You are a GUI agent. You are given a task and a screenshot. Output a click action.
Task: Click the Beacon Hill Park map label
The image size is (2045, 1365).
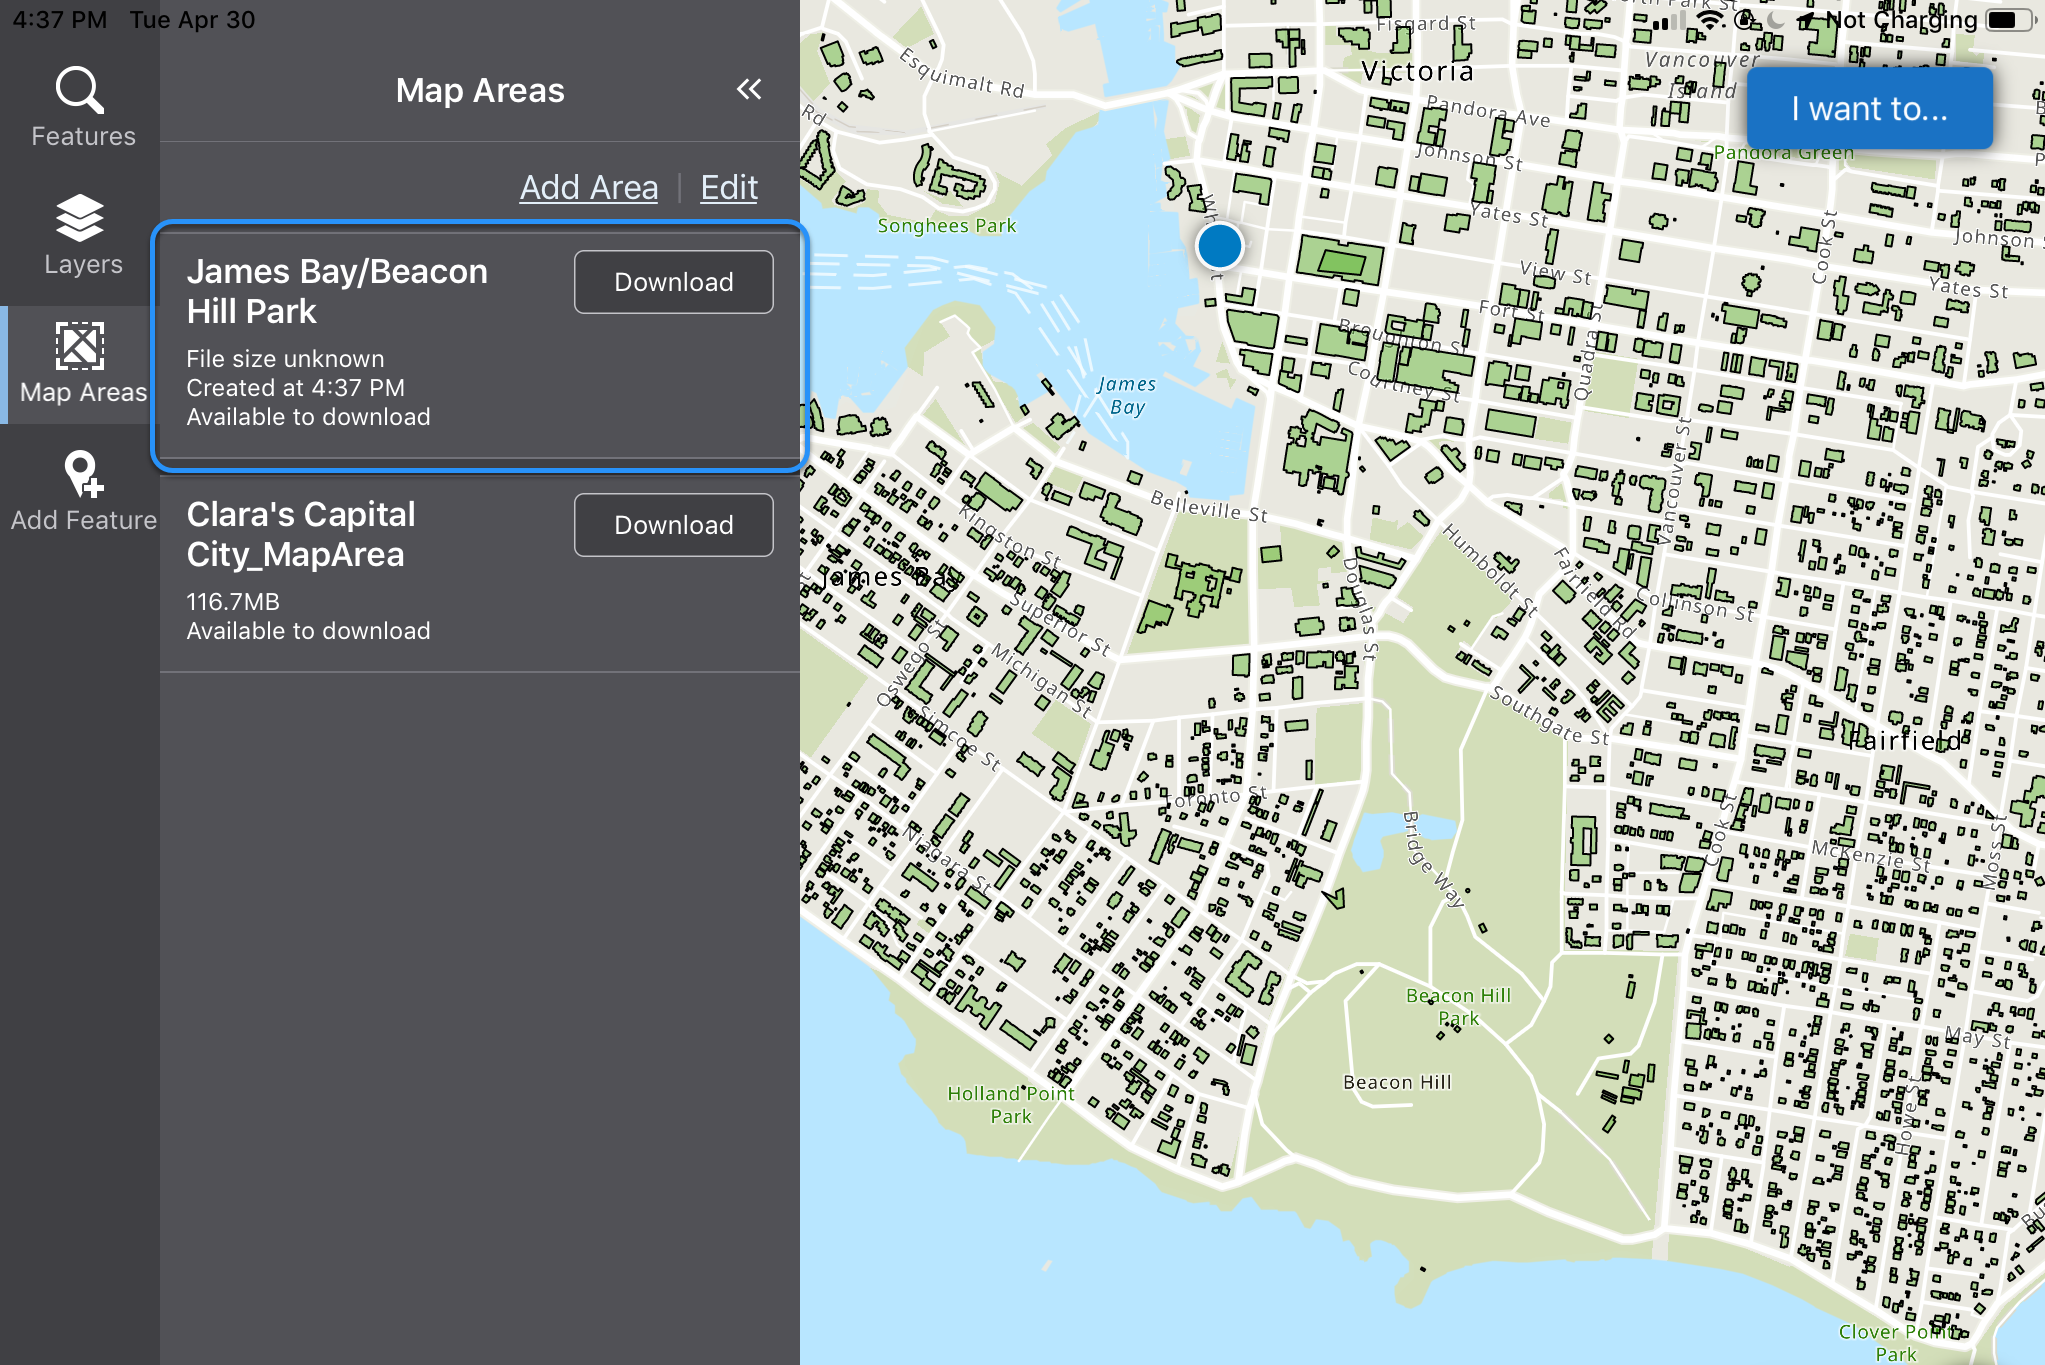pyautogui.click(x=1459, y=1007)
